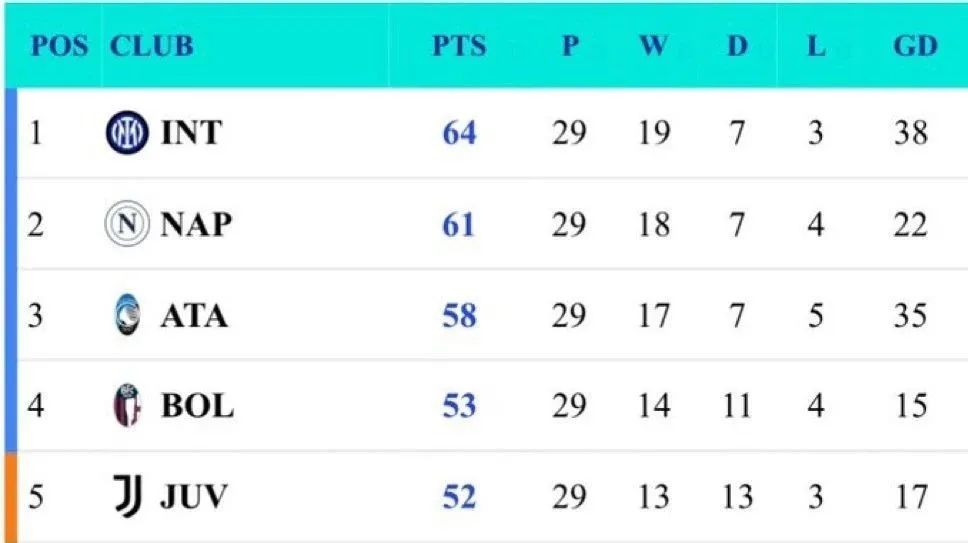
Task: Open the INT team name link
Action: pos(191,133)
